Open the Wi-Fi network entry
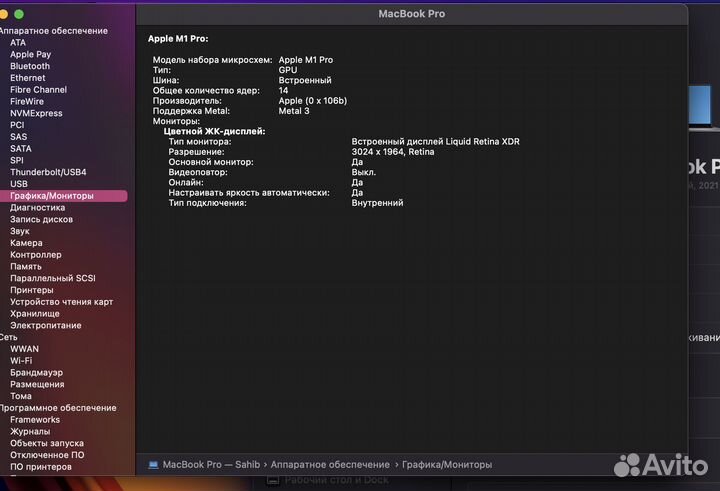 coord(21,361)
